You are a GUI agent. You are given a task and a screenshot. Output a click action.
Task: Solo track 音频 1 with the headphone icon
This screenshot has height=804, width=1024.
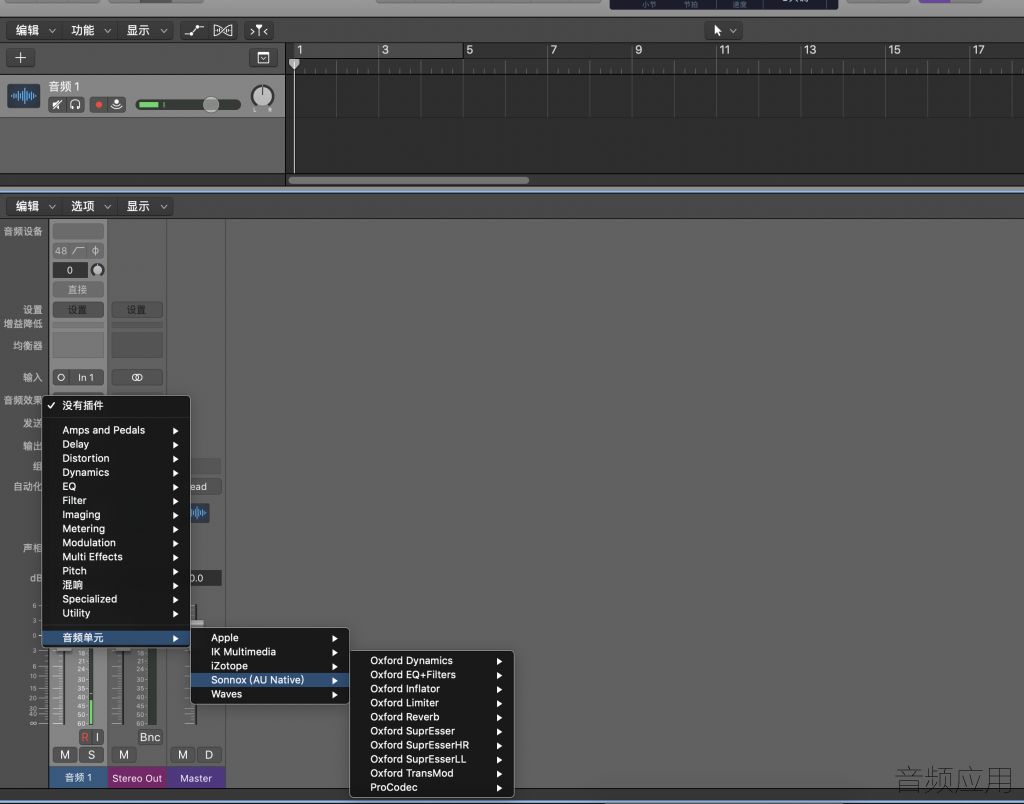point(75,105)
